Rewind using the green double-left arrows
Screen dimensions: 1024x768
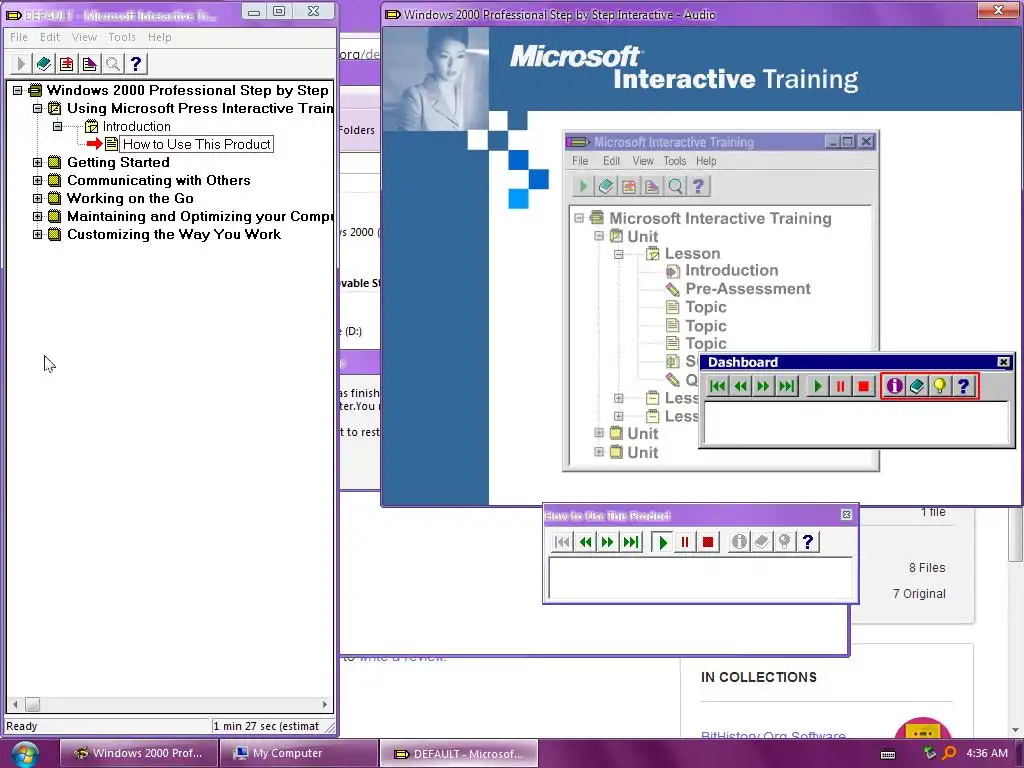(x=585, y=542)
